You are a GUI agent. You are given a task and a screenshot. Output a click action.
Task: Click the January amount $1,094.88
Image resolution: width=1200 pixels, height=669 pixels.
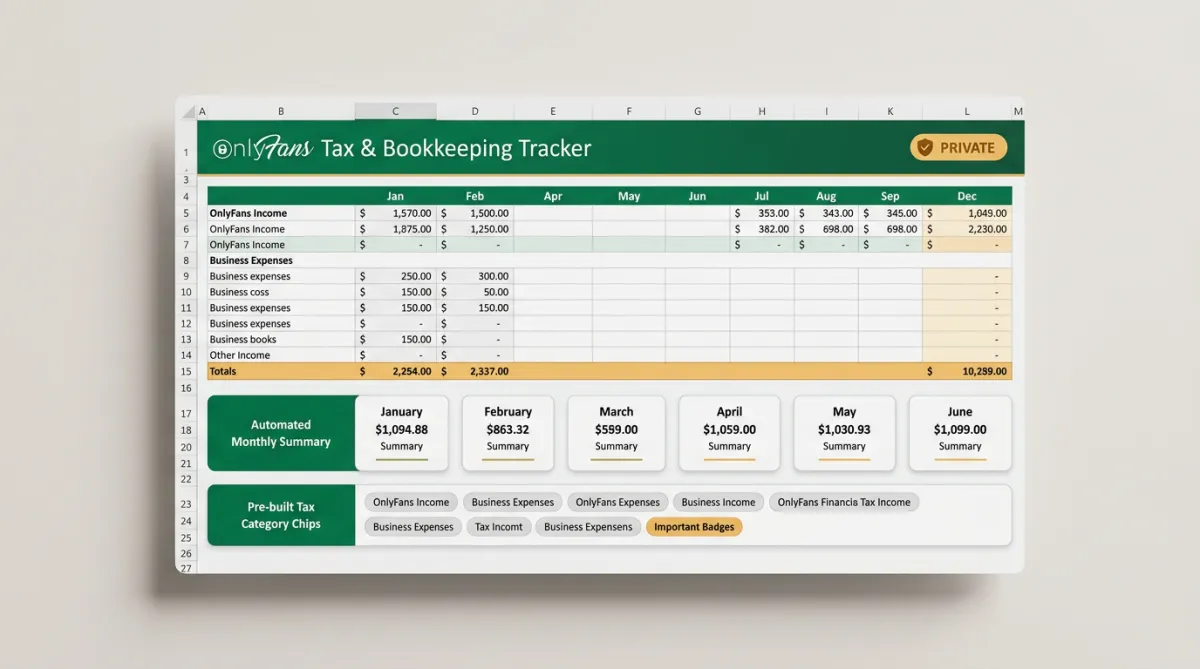click(x=402, y=430)
